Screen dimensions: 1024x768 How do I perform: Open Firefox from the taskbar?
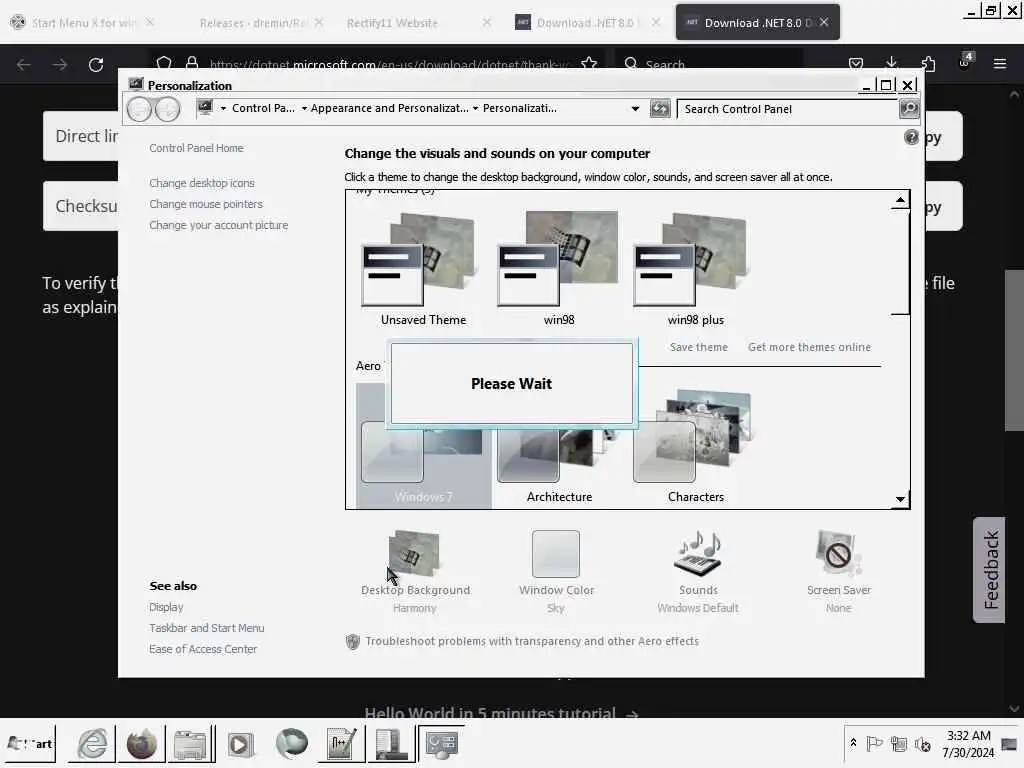pyautogui.click(x=141, y=743)
